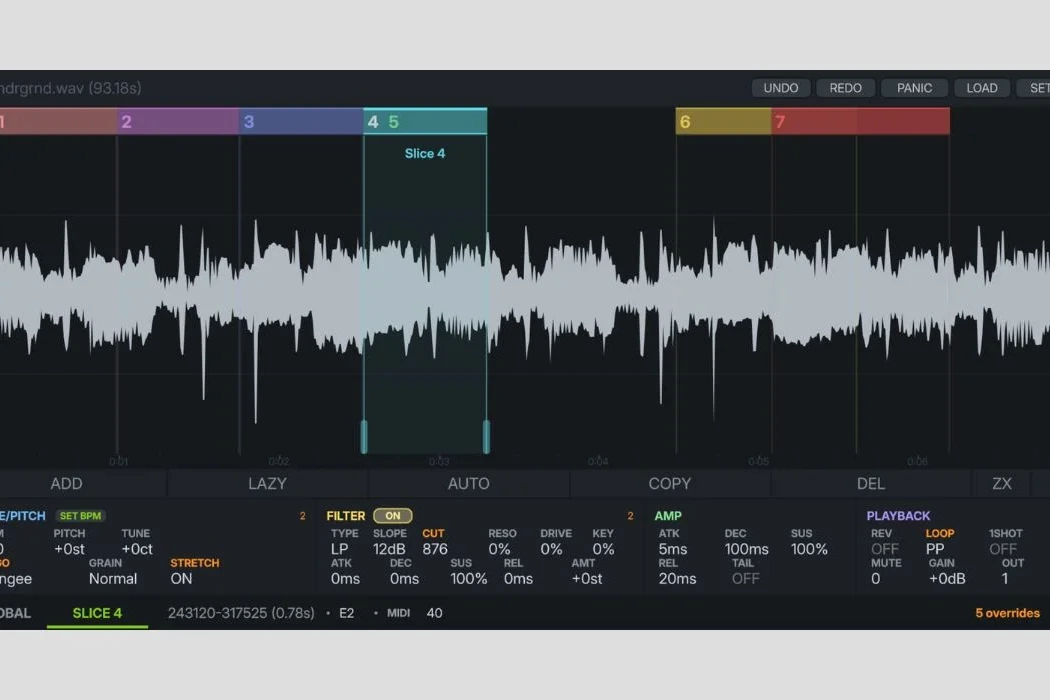Enable 1SHOT playback mode
This screenshot has height=700, width=1050.
click(x=1003, y=549)
